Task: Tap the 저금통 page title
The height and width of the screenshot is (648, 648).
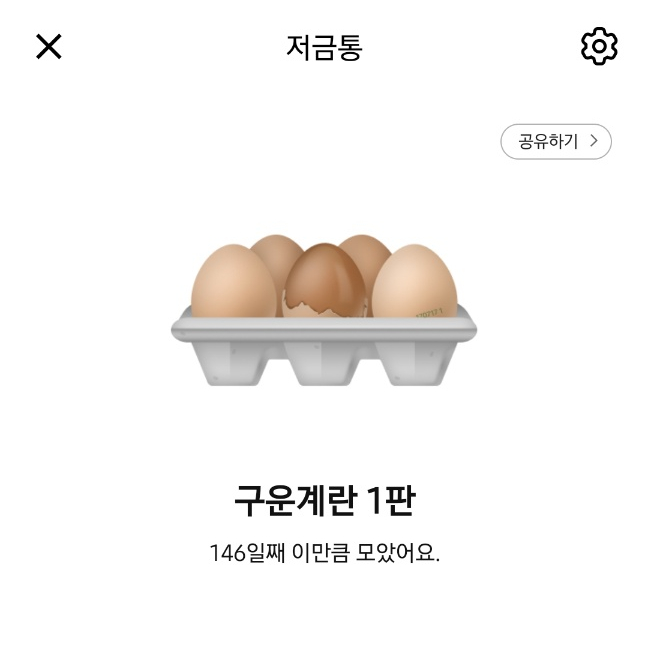Action: [324, 48]
